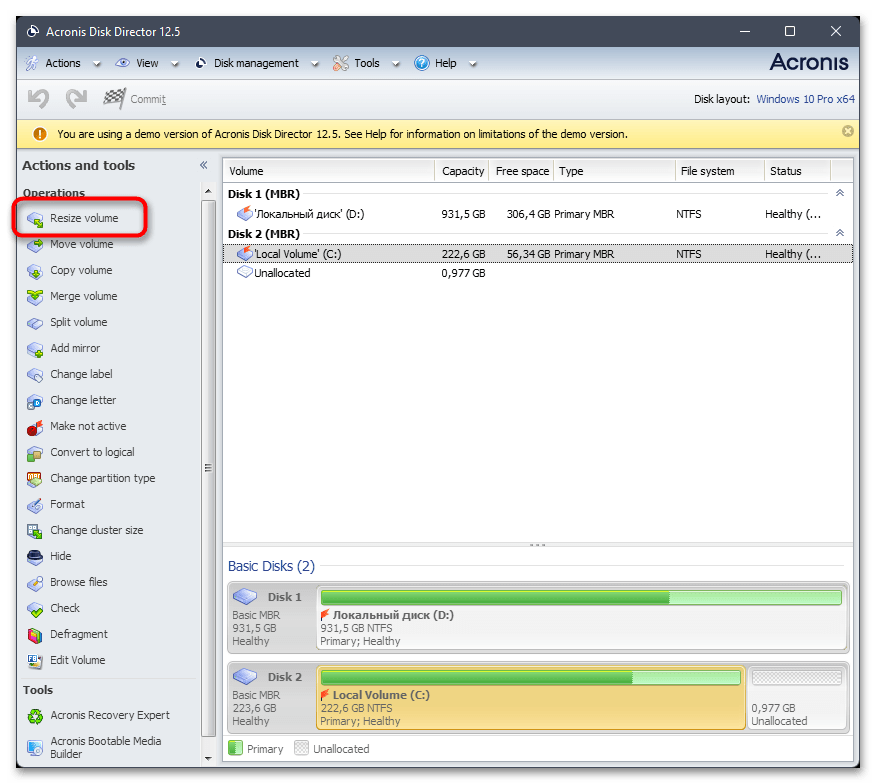This screenshot has height=784, width=876.
Task: Choose the Add mirror icon
Action: tap(35, 348)
